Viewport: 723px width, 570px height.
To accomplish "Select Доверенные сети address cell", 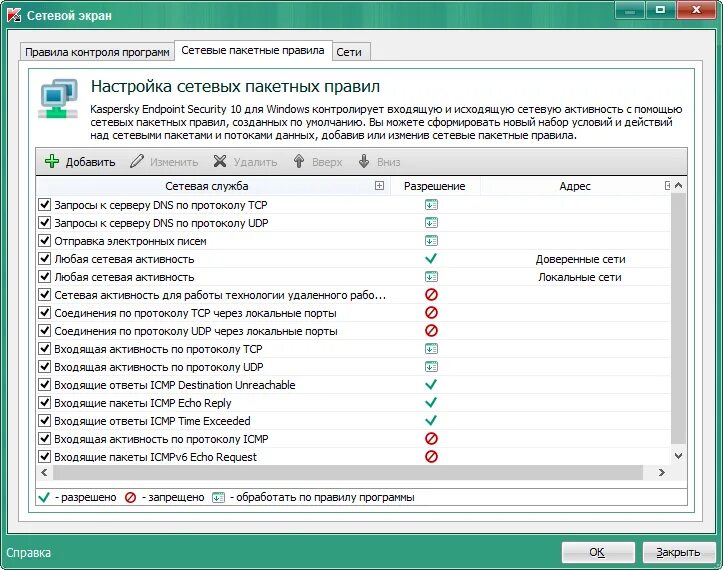I will click(x=581, y=259).
